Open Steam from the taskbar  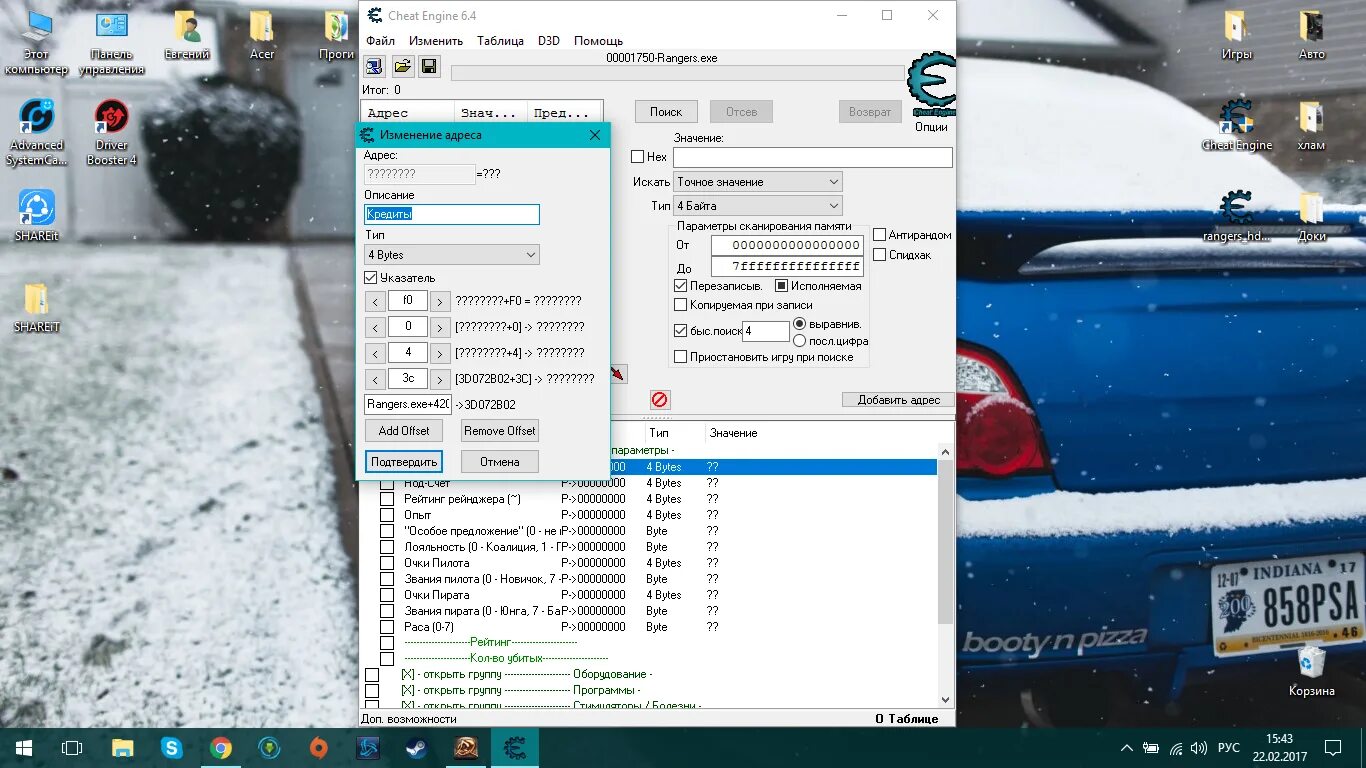click(416, 748)
